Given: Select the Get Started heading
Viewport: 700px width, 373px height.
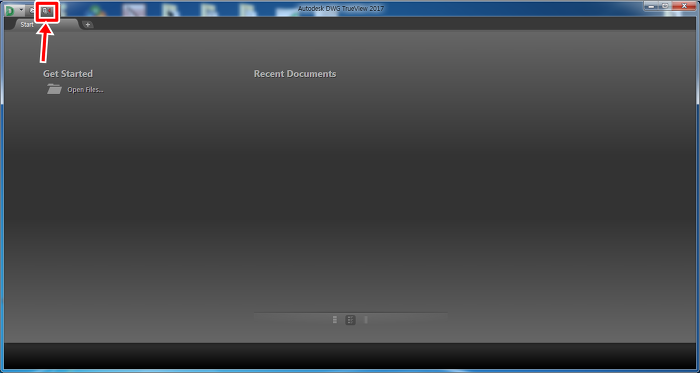Looking at the screenshot, I should pyautogui.click(x=68, y=74).
